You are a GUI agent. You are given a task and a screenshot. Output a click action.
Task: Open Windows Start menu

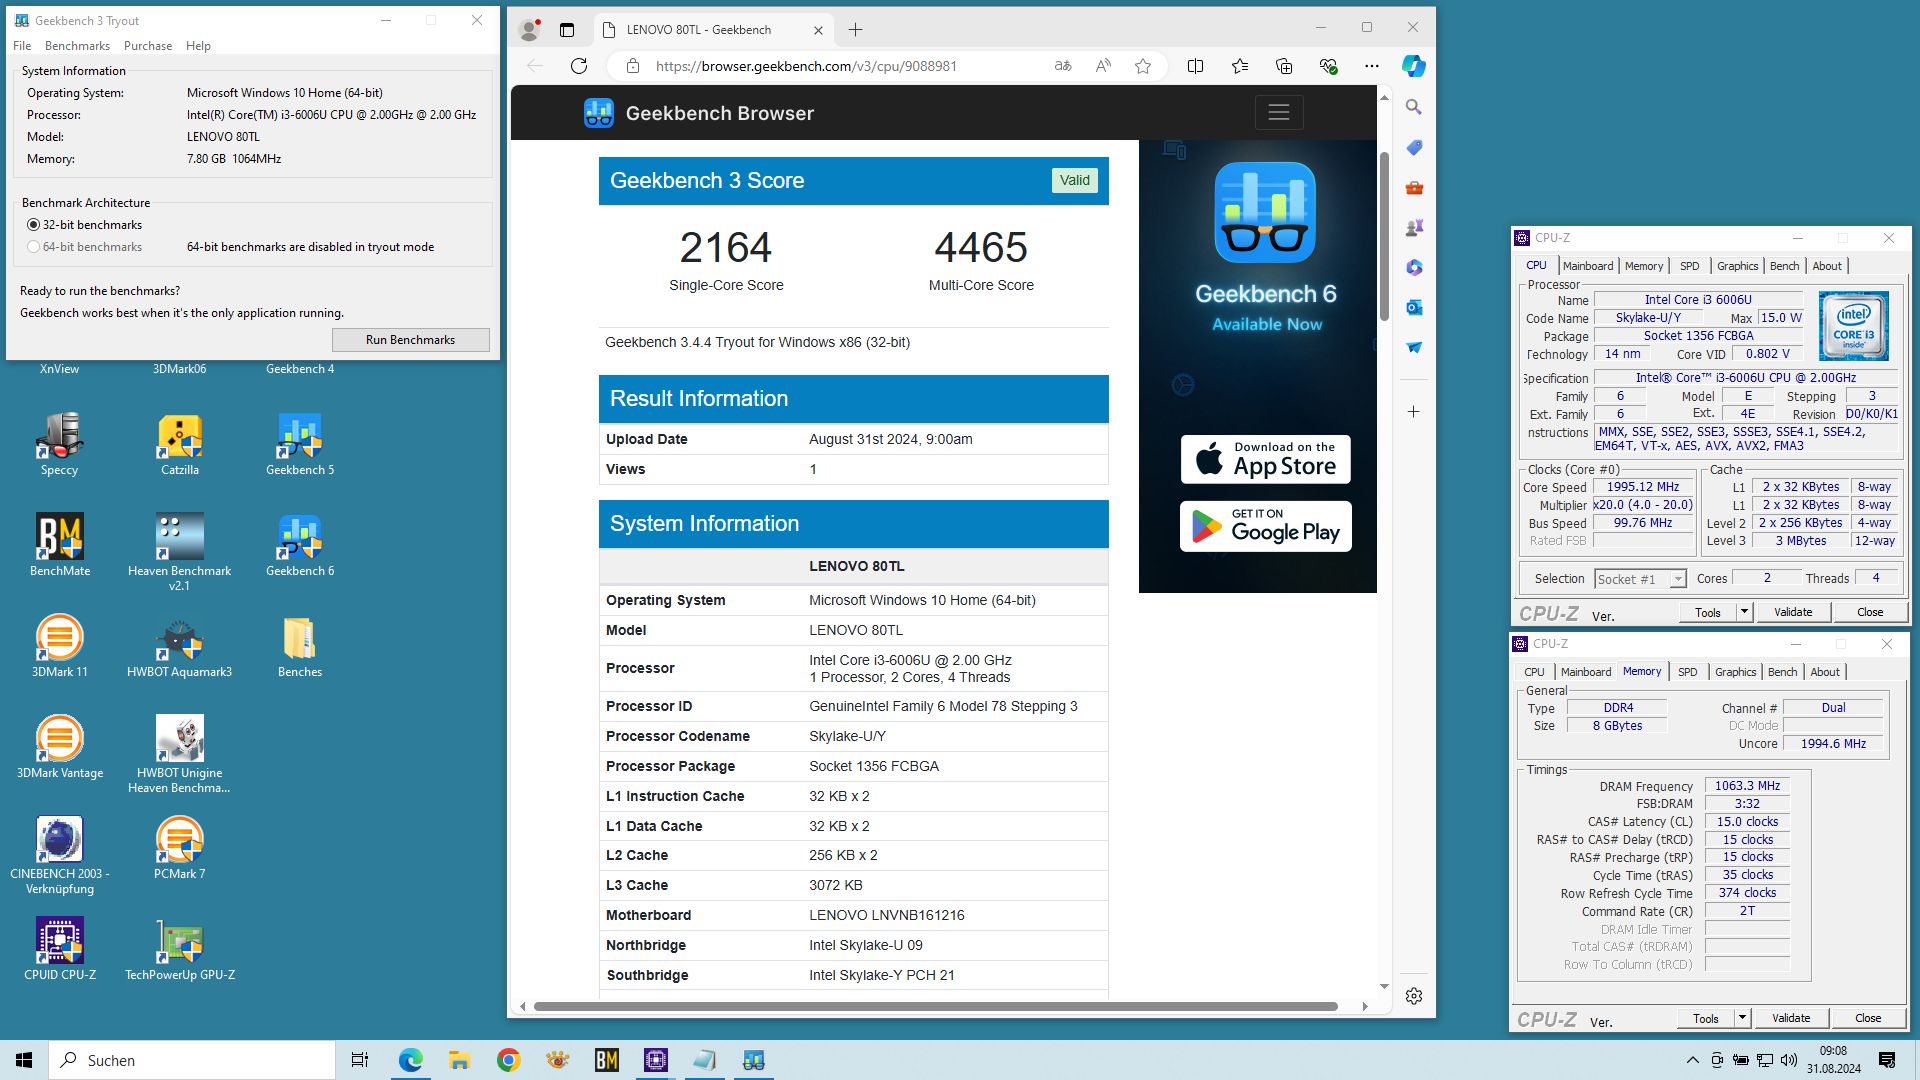24,1060
